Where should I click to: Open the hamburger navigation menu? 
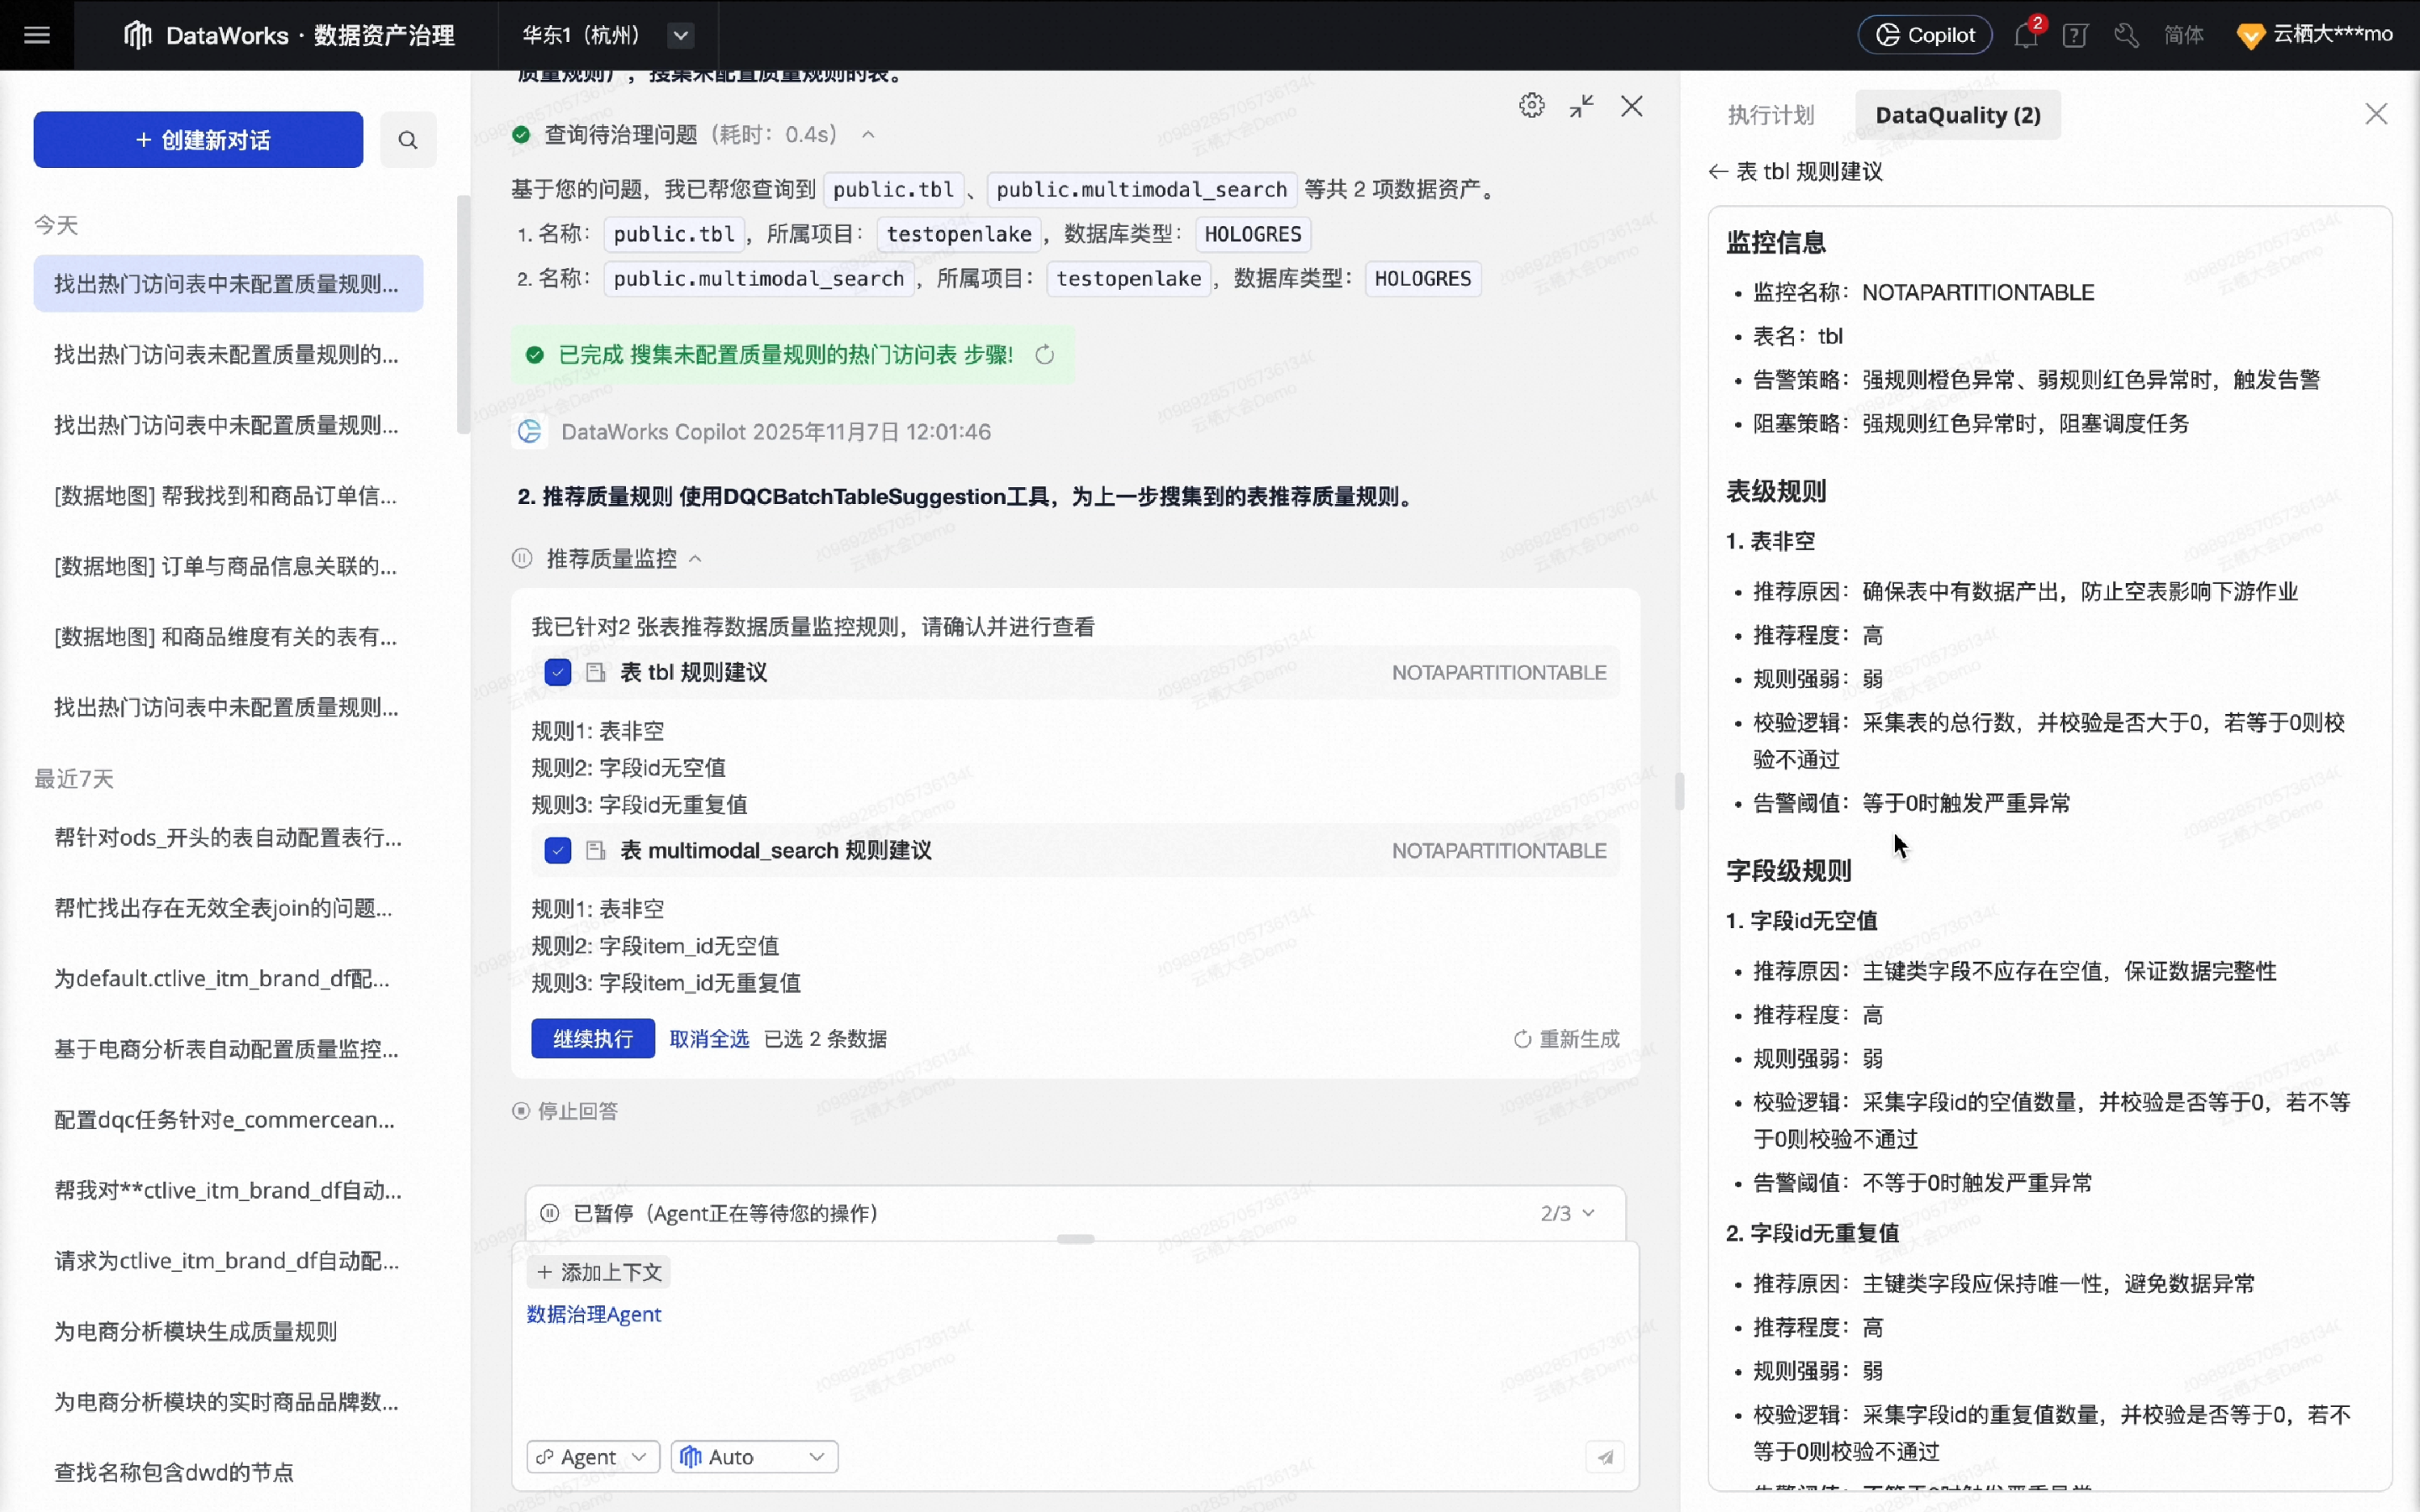point(36,35)
